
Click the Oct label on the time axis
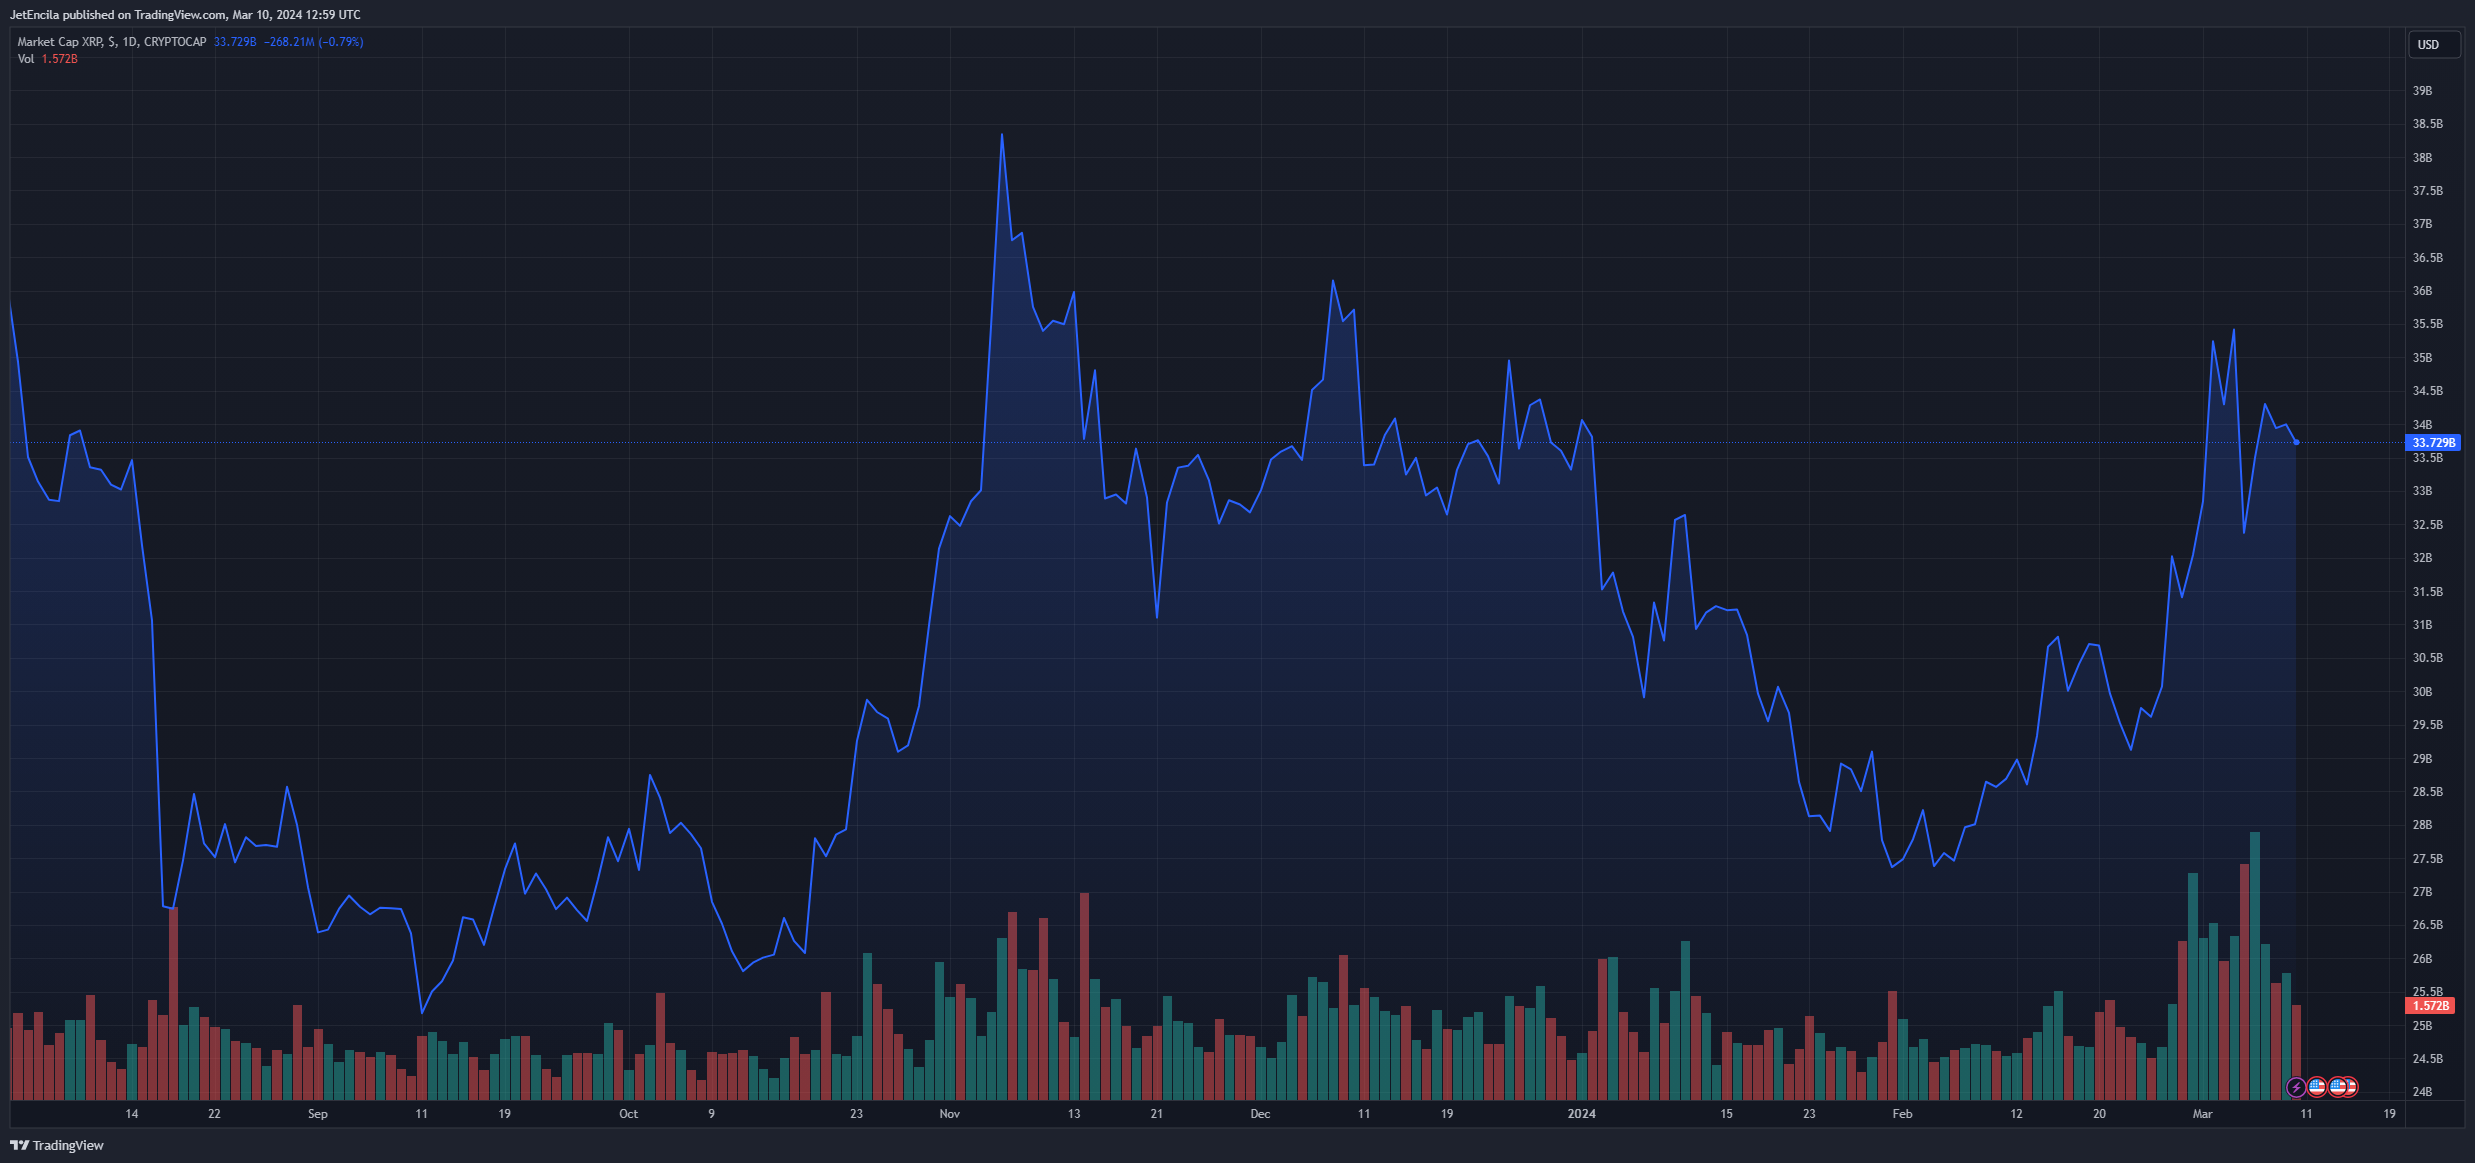(x=628, y=1114)
